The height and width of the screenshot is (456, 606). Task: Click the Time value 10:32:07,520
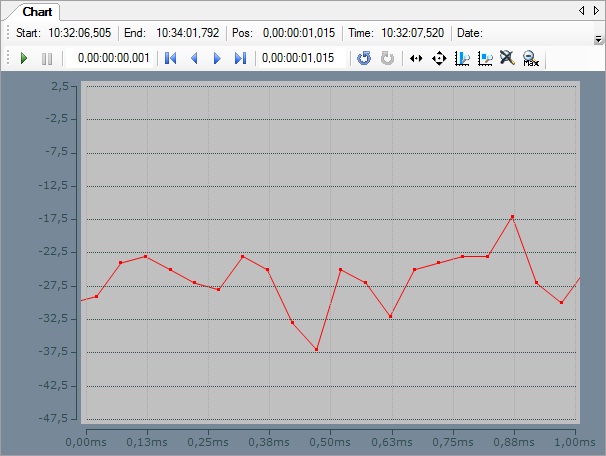pyautogui.click(x=413, y=33)
